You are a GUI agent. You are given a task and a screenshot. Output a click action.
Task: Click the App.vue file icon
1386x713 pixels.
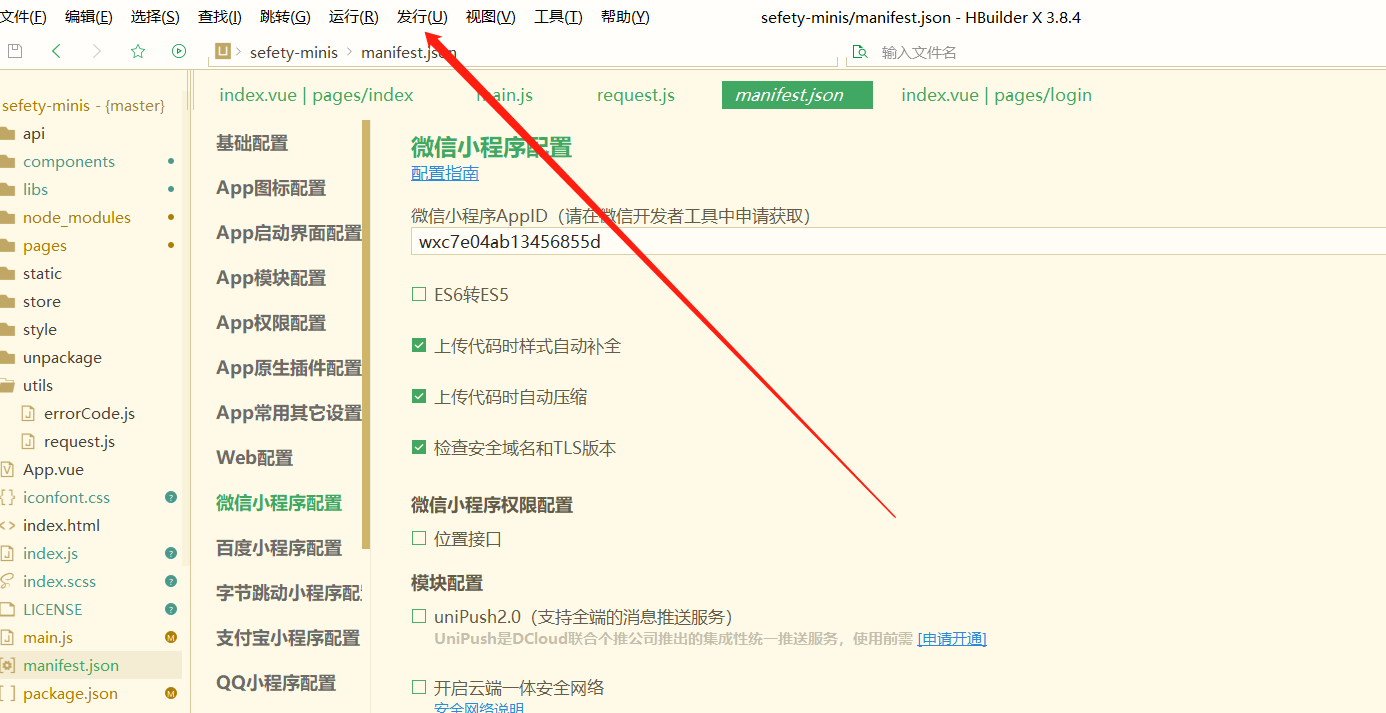(7, 470)
